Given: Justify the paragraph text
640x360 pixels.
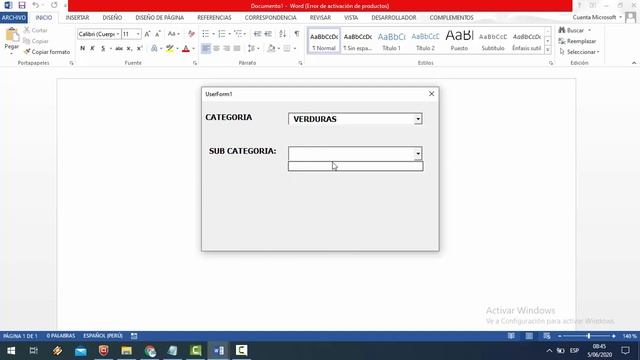Looking at the screenshot, I should (237, 49).
